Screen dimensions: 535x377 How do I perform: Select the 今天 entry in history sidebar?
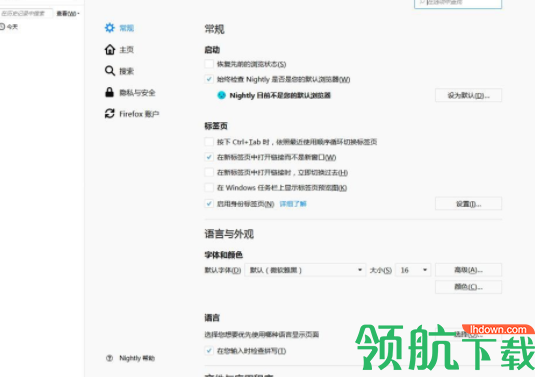[9, 27]
